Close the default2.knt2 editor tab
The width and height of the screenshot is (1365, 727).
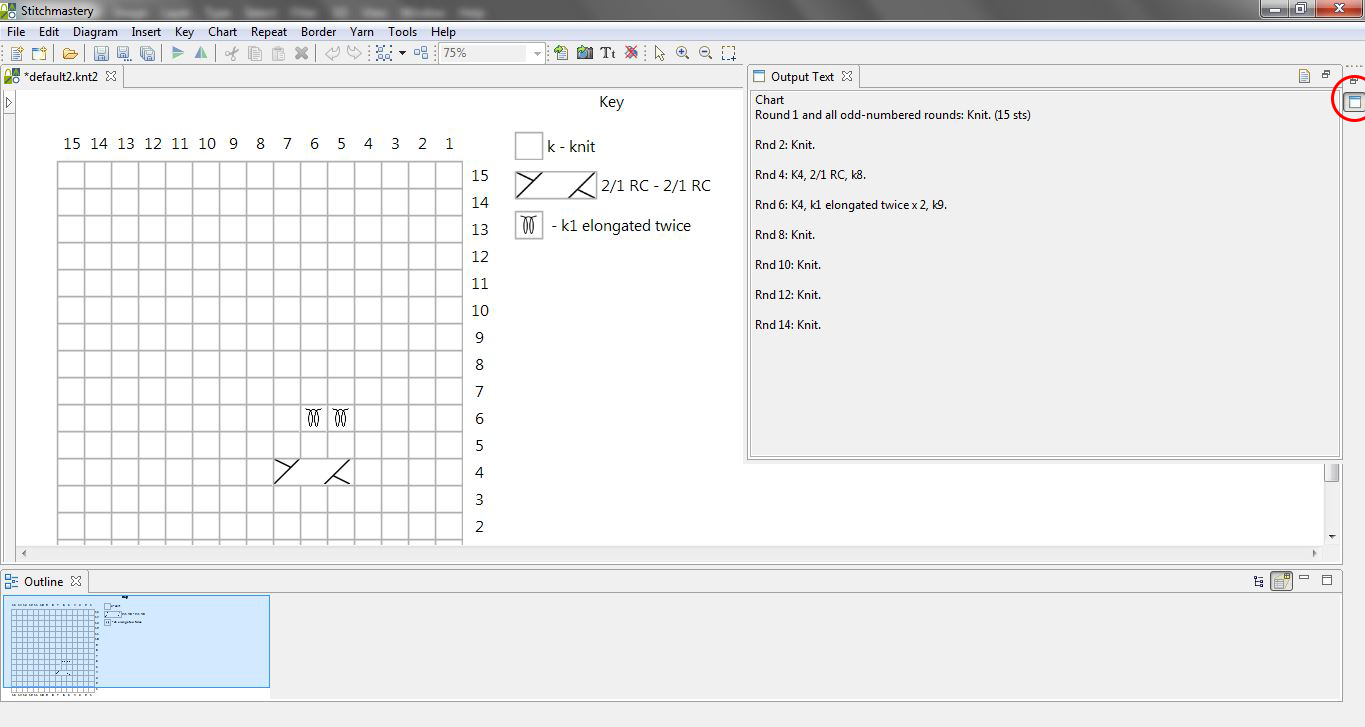click(x=111, y=76)
